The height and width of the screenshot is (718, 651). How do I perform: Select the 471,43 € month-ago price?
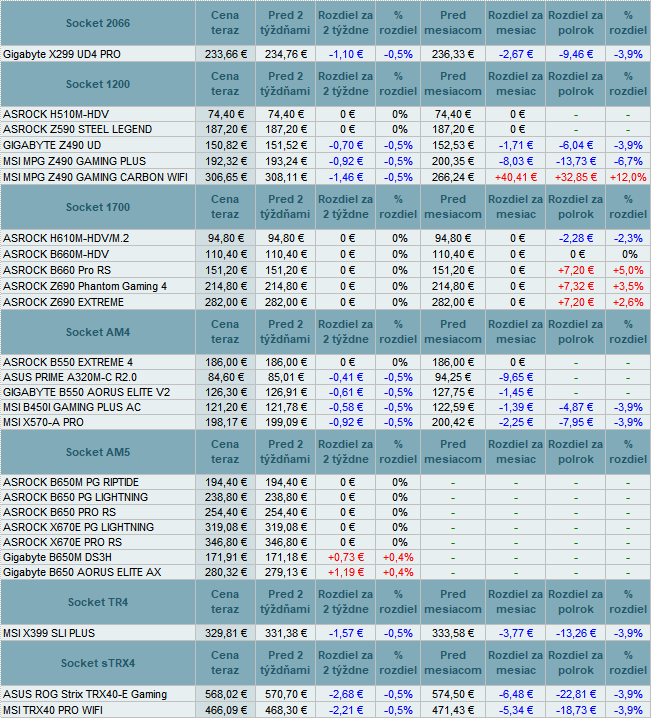point(453,710)
